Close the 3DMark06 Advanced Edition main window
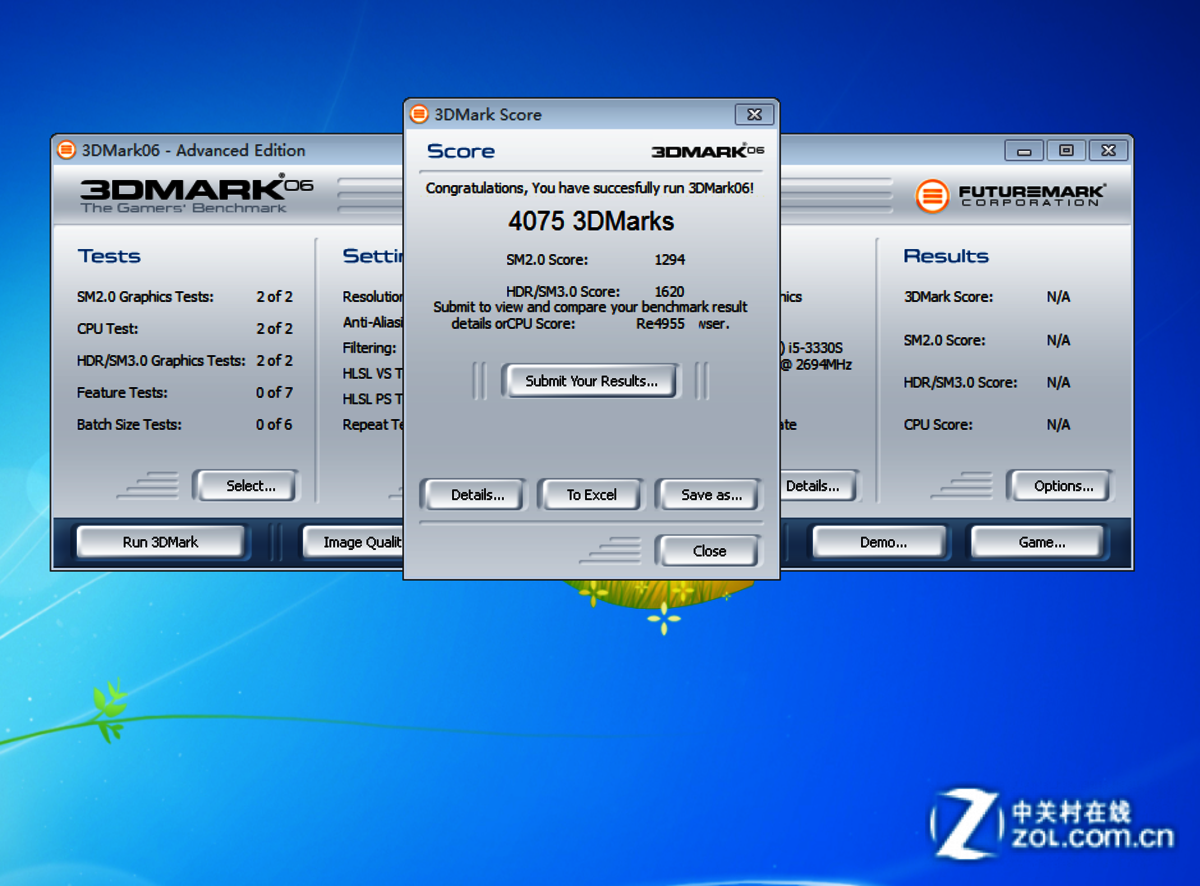The width and height of the screenshot is (1200, 886). click(1108, 151)
